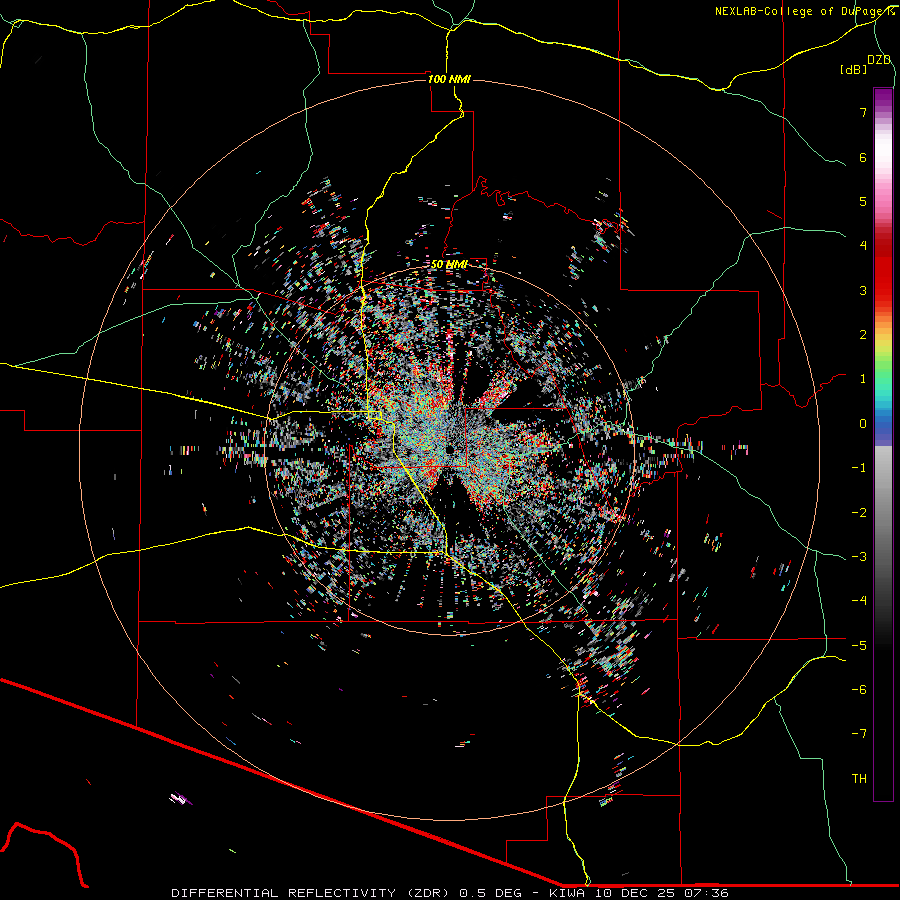Click the -1 dB value on color scale
This screenshot has width=900, height=900.
859,468
